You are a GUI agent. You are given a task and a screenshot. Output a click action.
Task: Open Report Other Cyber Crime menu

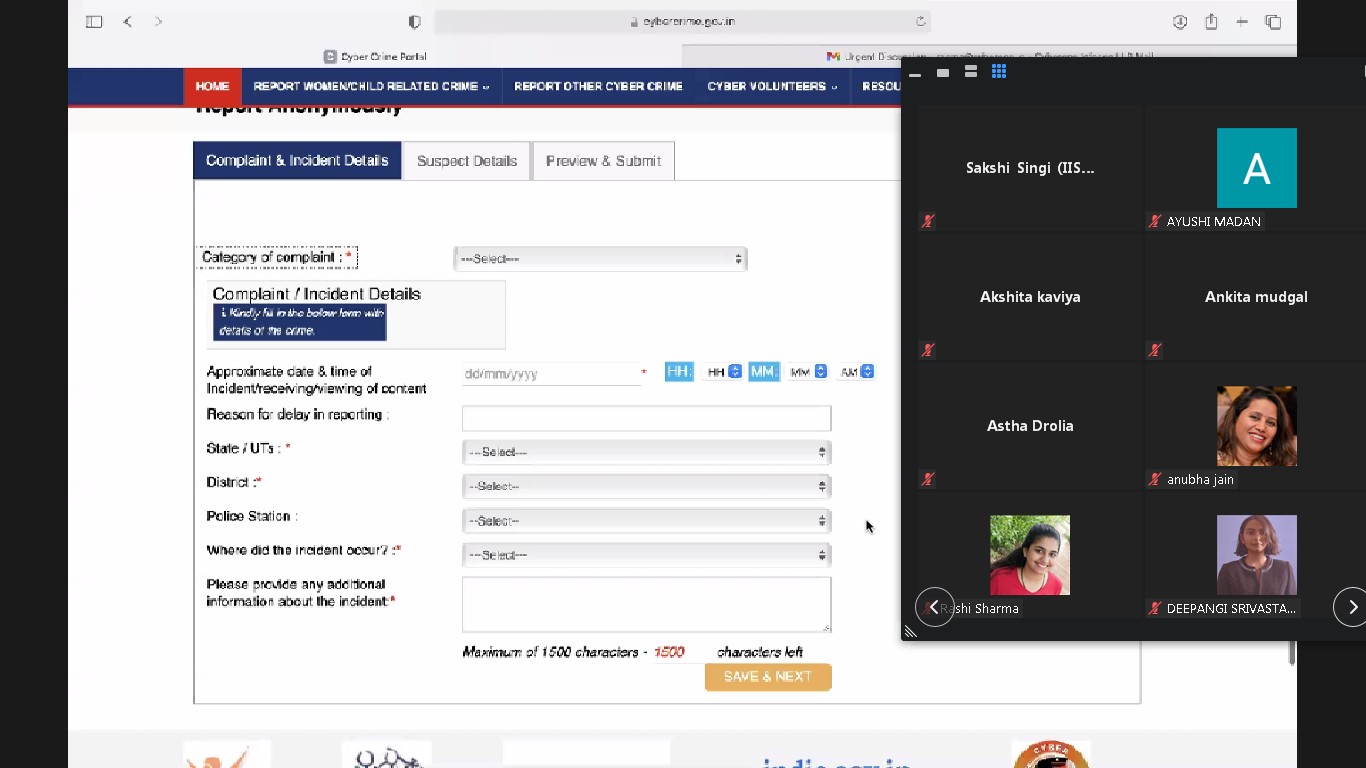tap(598, 87)
